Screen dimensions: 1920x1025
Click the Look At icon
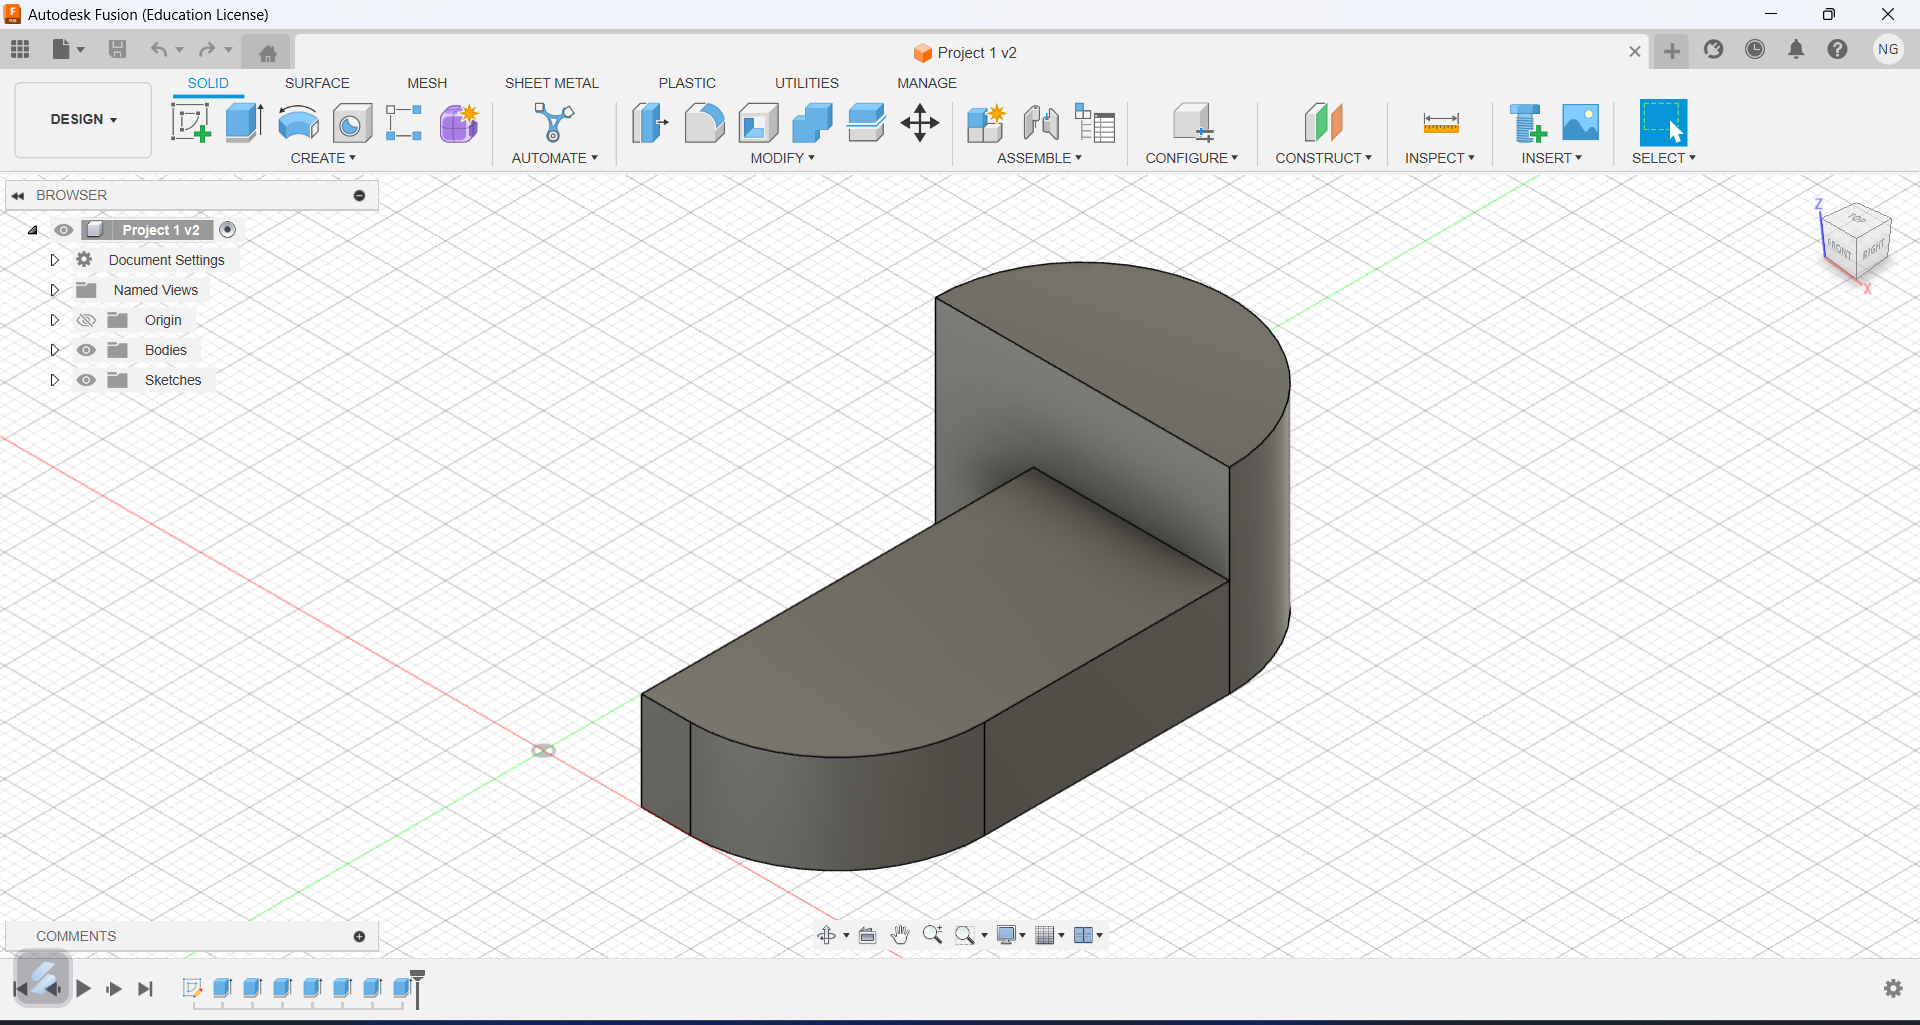[x=867, y=935]
